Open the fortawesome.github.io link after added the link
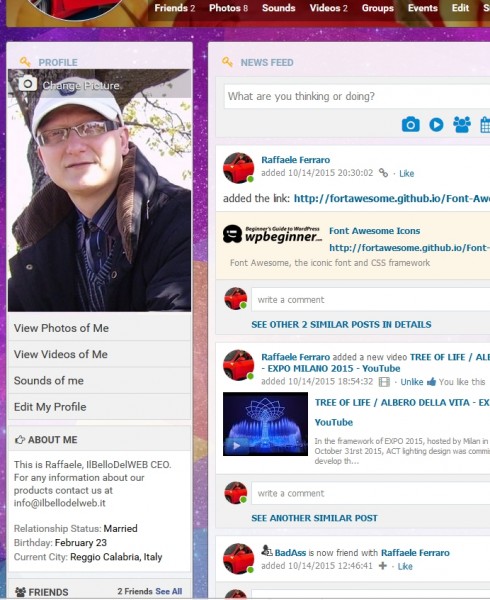490x600 pixels. (x=392, y=198)
